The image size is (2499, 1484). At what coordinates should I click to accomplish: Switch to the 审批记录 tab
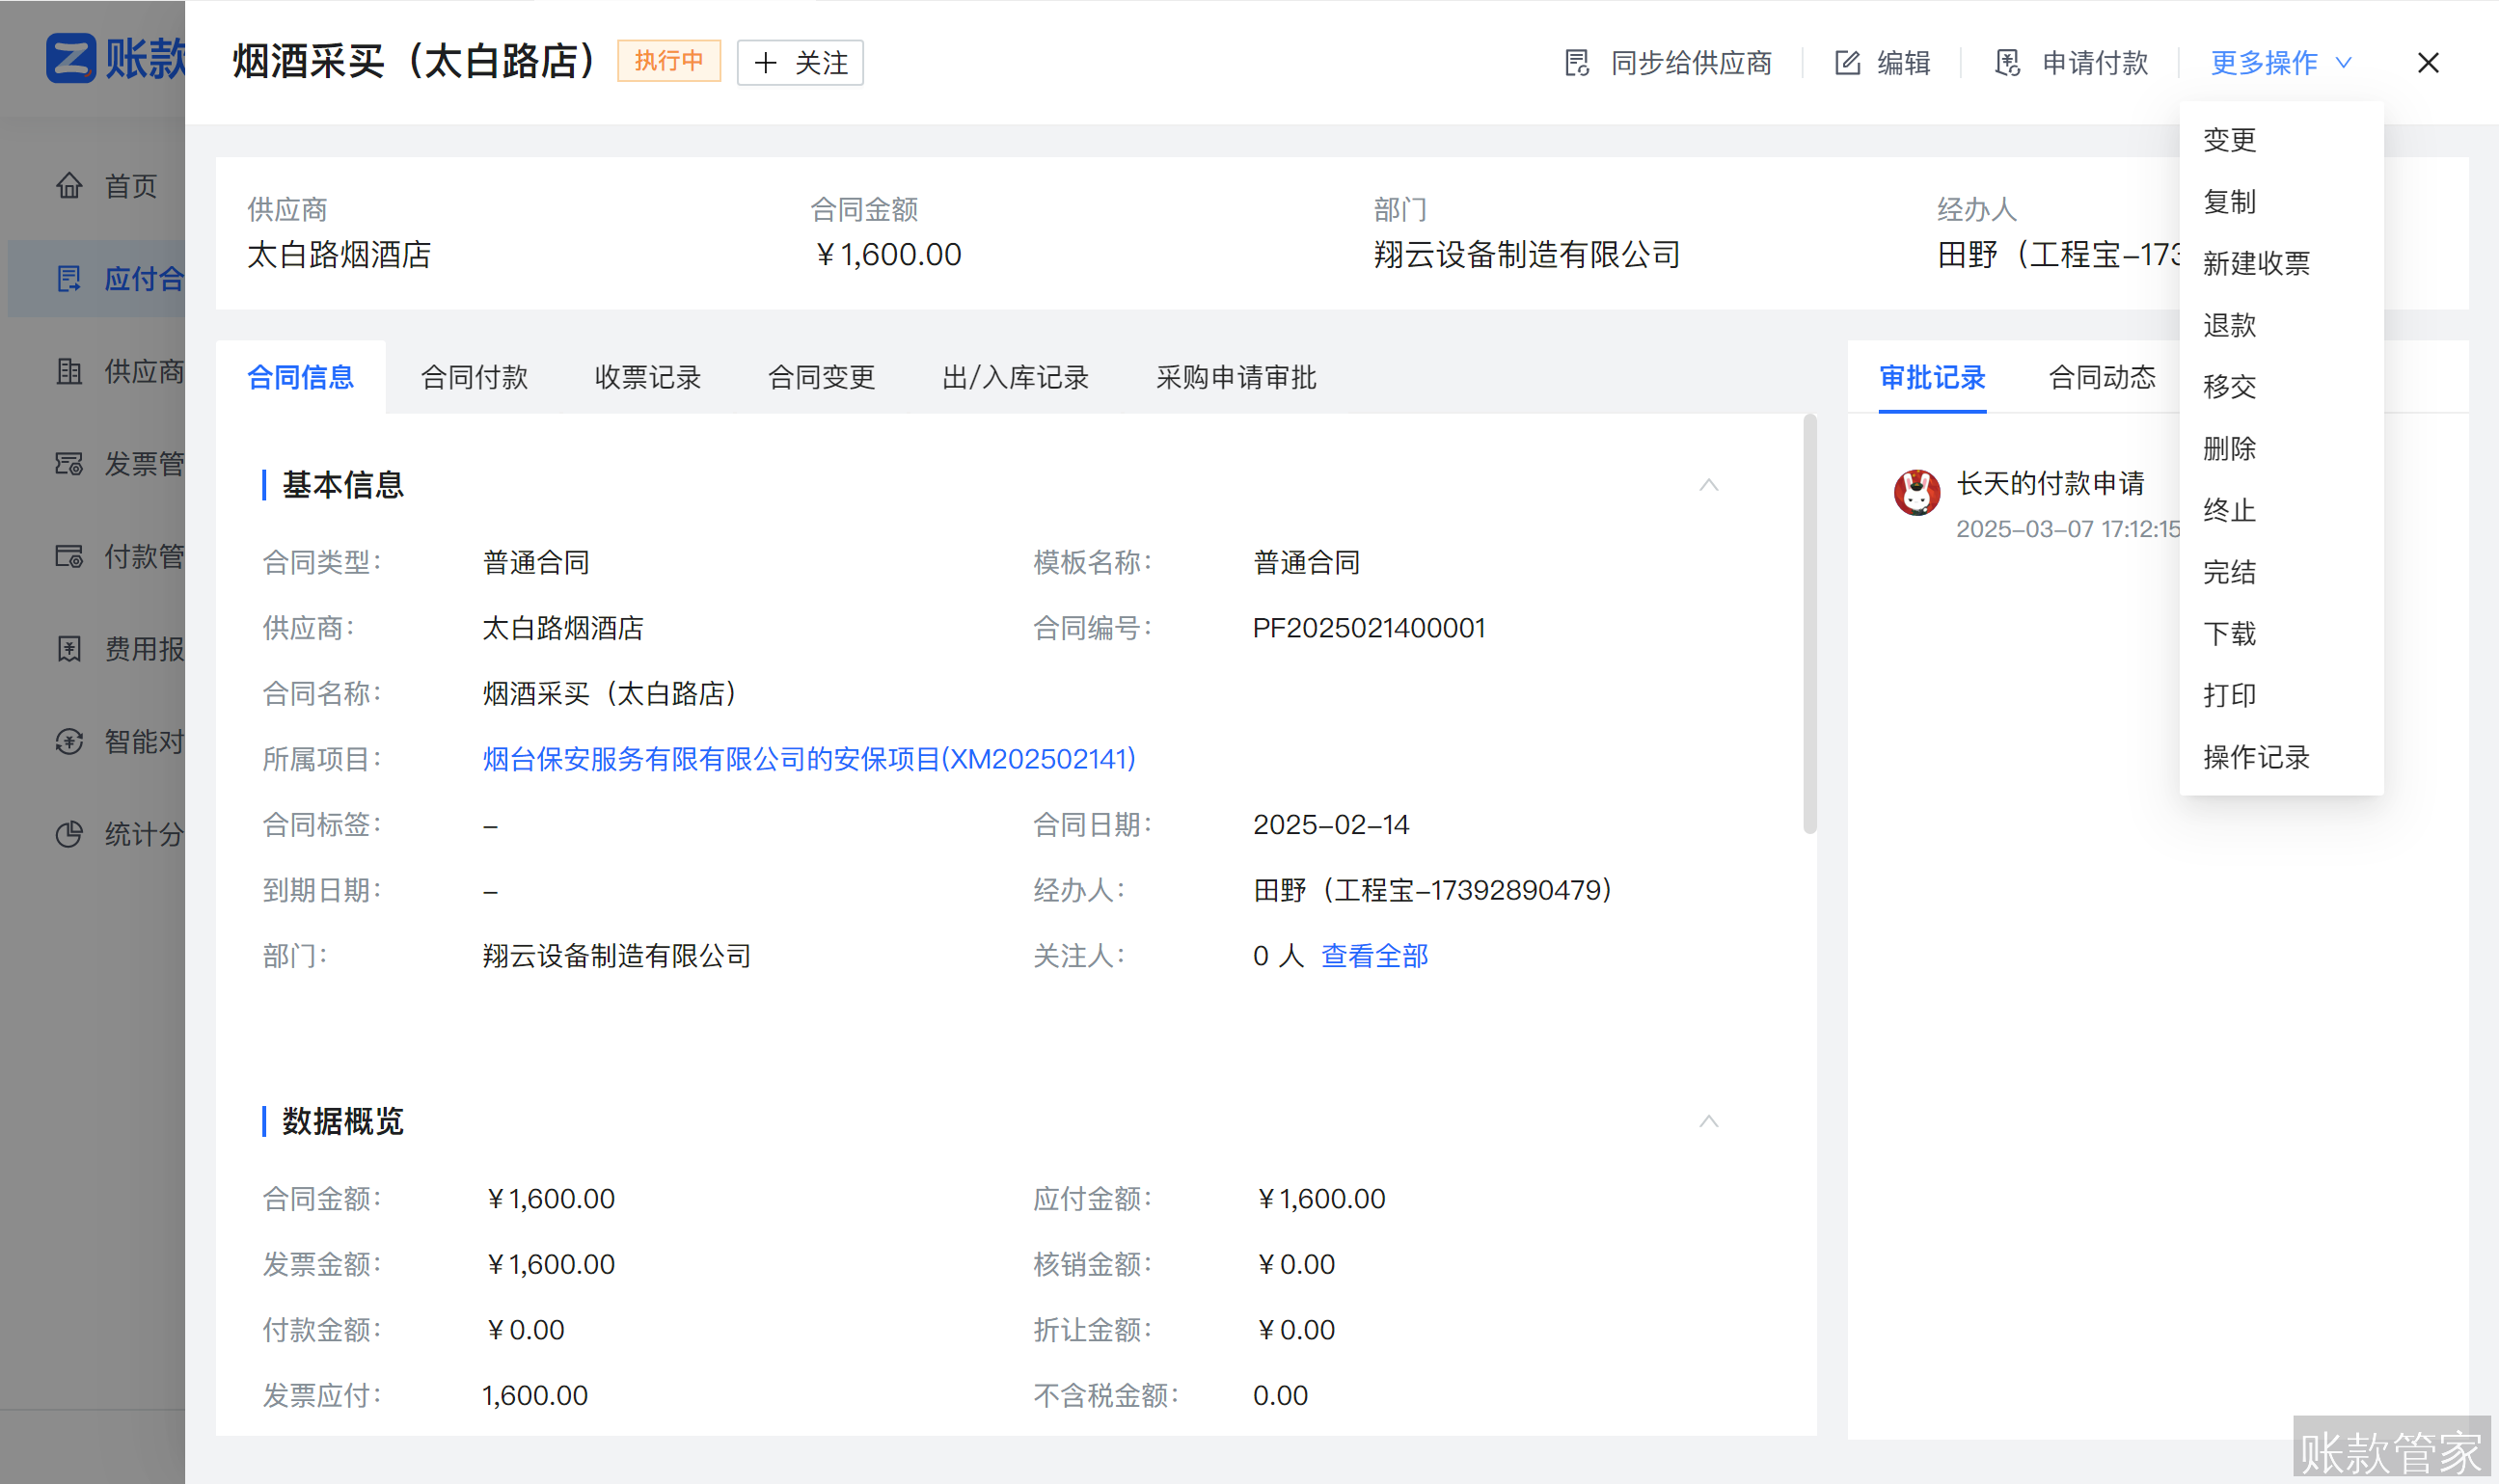click(x=1930, y=378)
